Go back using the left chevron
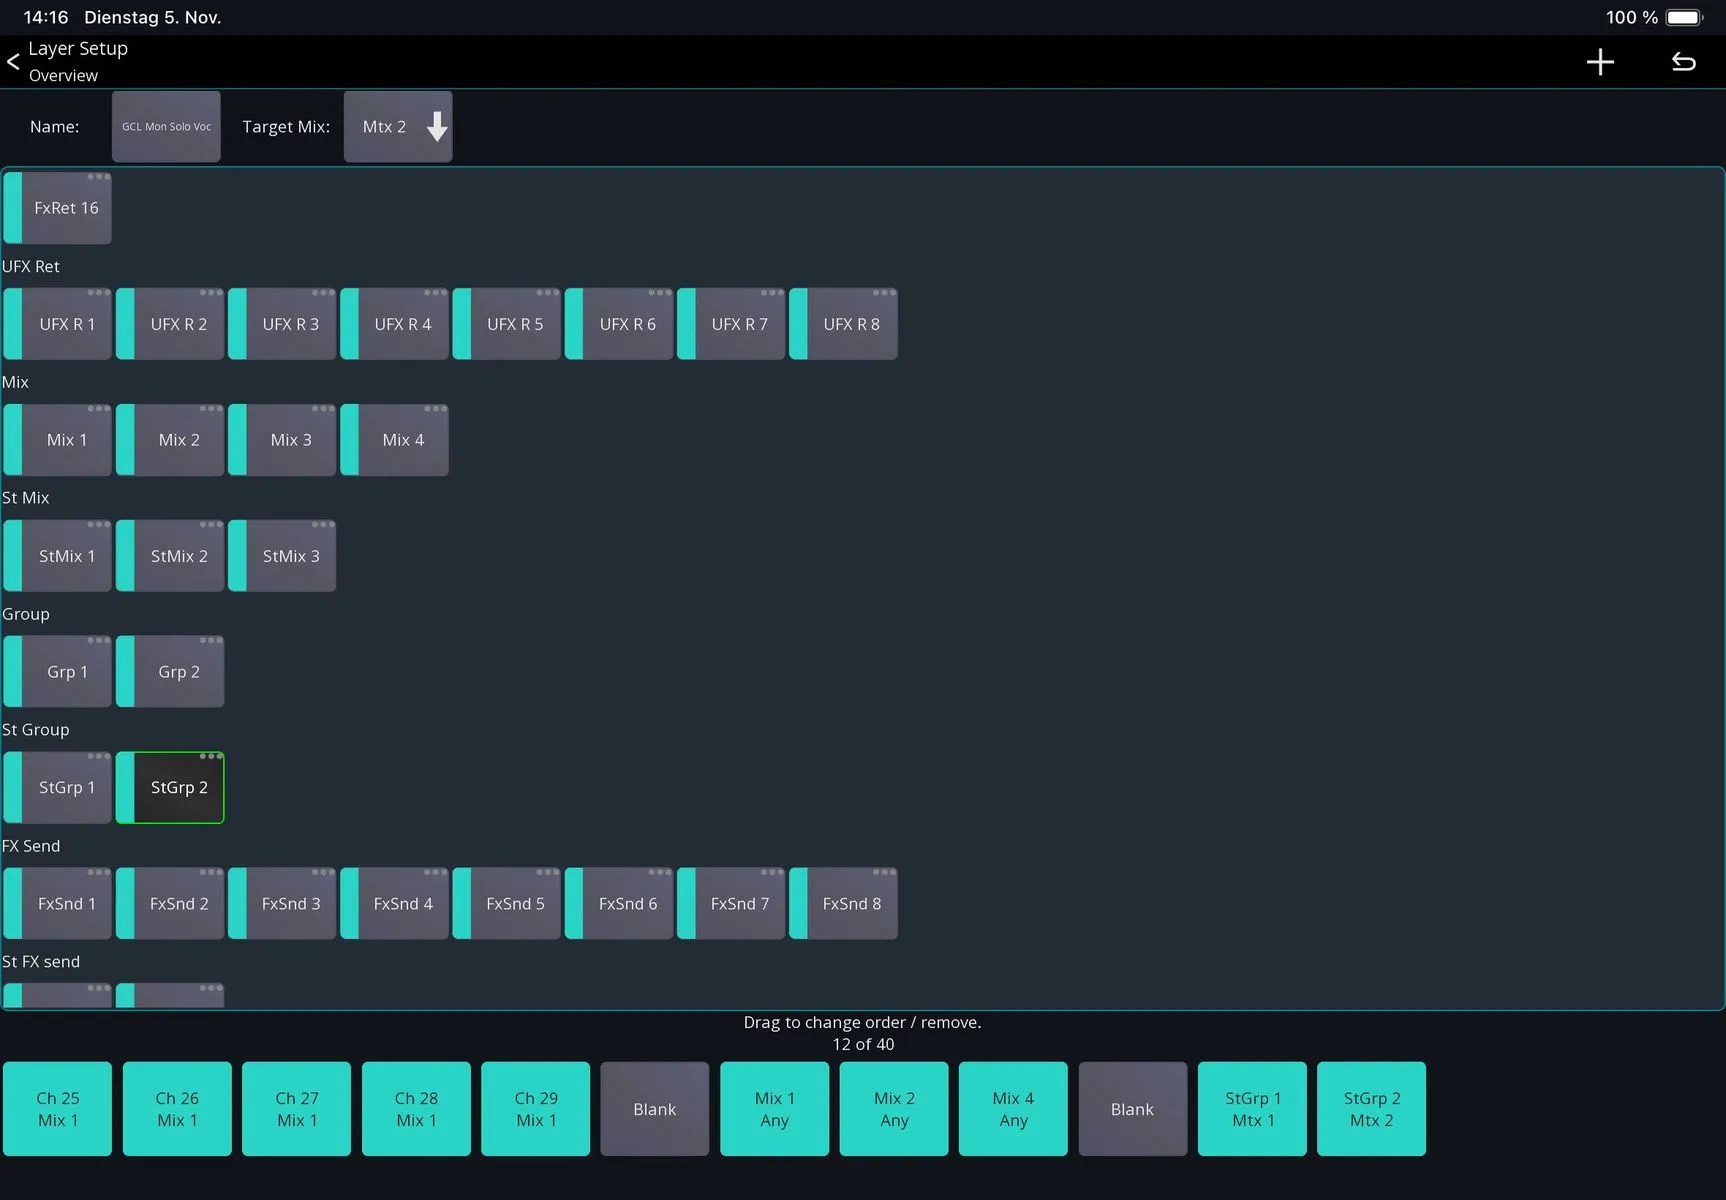This screenshot has width=1726, height=1200. [x=13, y=62]
